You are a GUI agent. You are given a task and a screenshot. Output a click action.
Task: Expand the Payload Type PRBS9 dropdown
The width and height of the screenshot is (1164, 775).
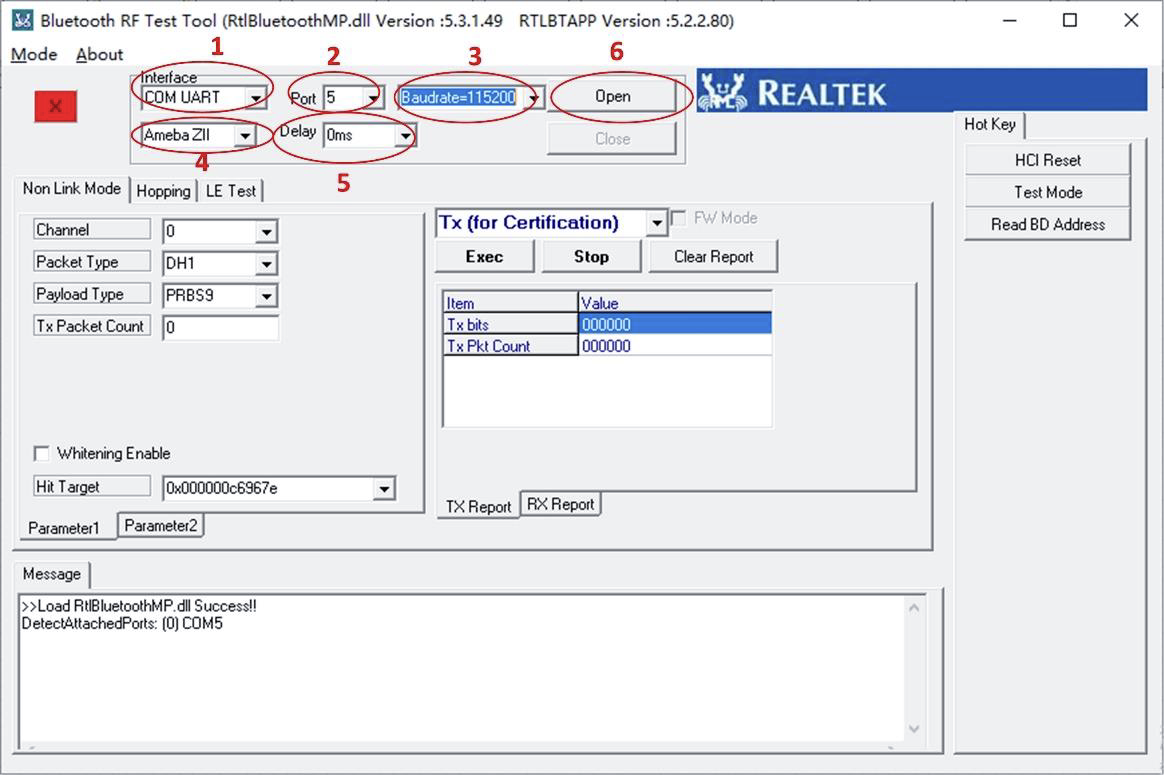tap(267, 296)
